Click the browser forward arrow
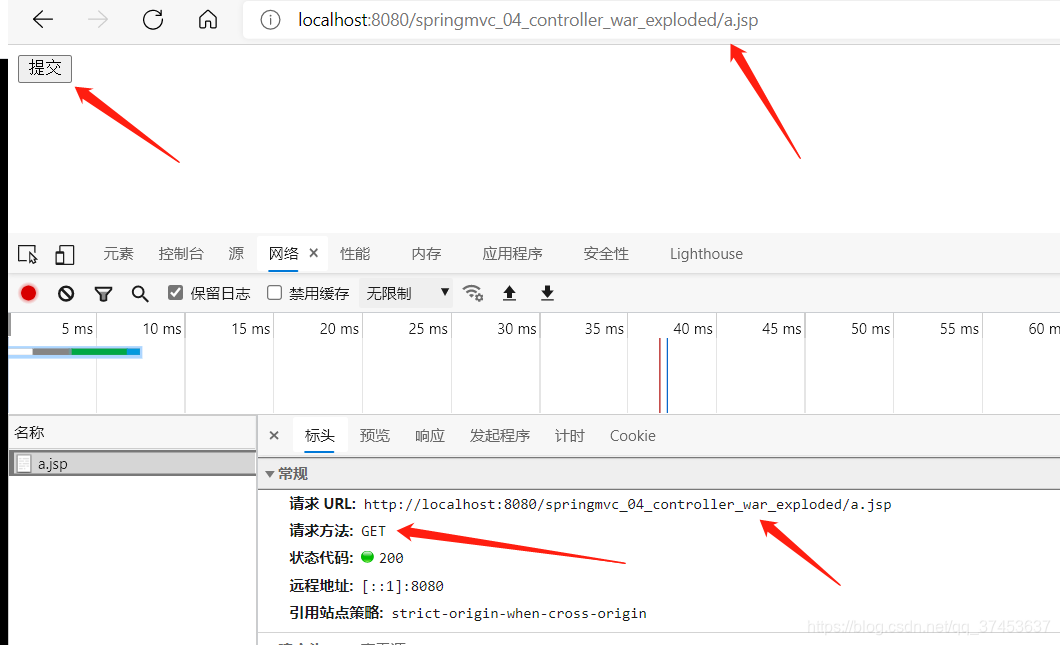Screen dimensions: 1060x645 tap(98, 20)
